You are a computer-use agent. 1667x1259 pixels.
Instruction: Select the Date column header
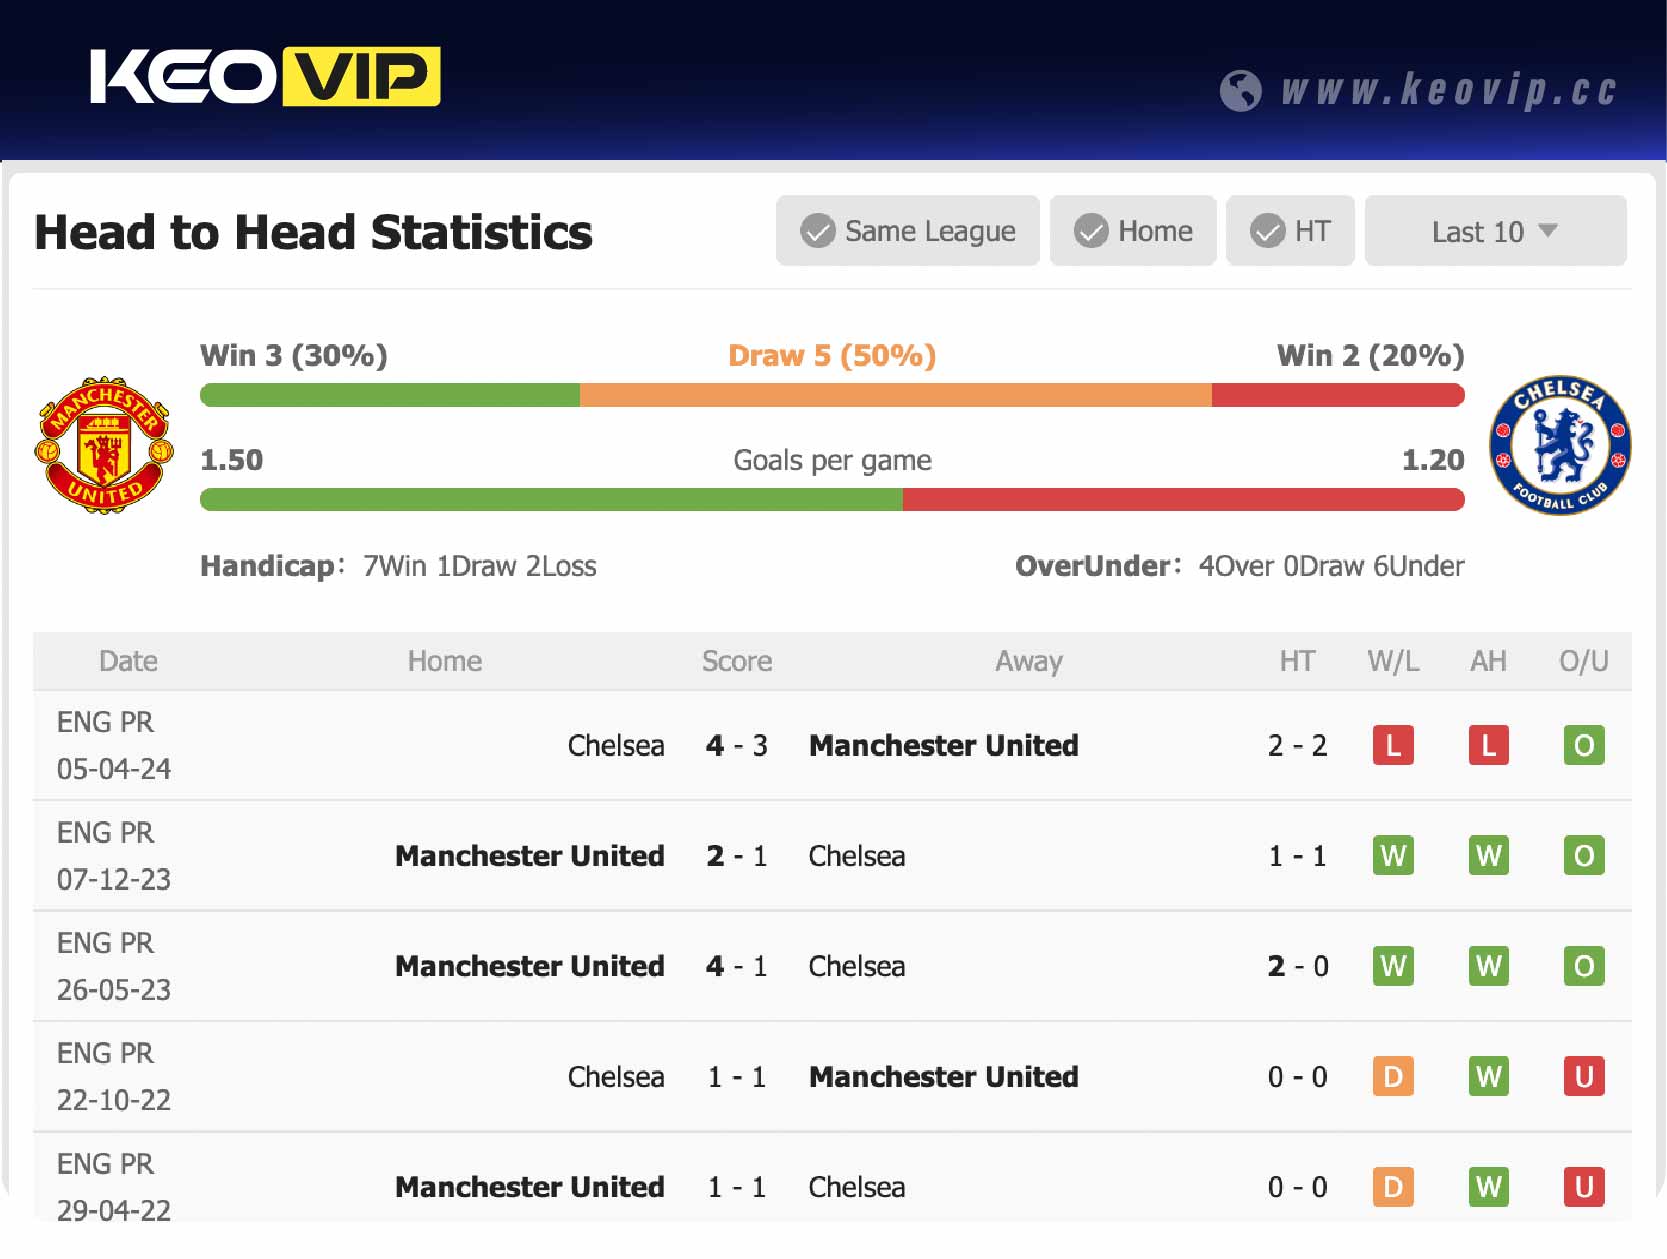[128, 661]
